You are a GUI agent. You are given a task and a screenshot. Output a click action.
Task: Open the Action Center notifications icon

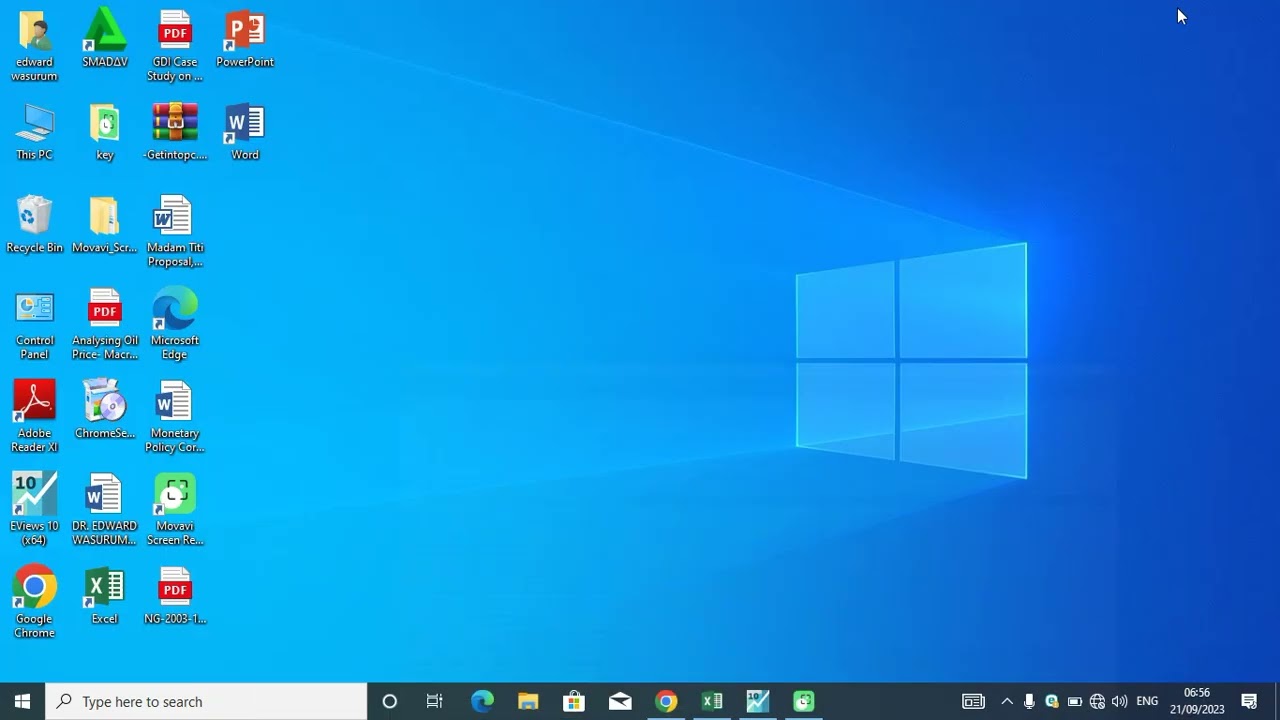pos(1249,702)
